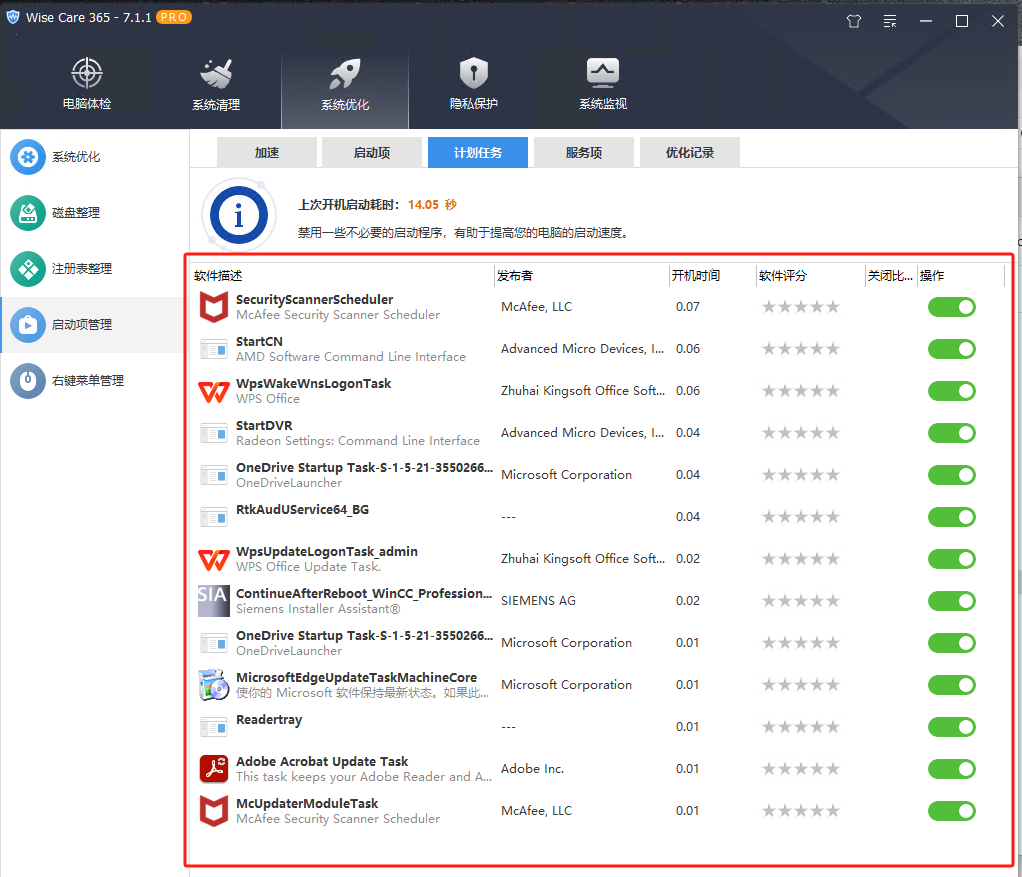Select 右键菜单管理 context menu manager

pyautogui.click(x=93, y=381)
